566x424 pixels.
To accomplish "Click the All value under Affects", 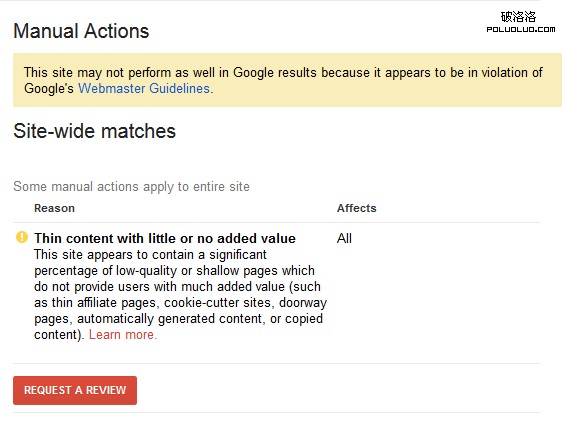I will click(x=344, y=238).
